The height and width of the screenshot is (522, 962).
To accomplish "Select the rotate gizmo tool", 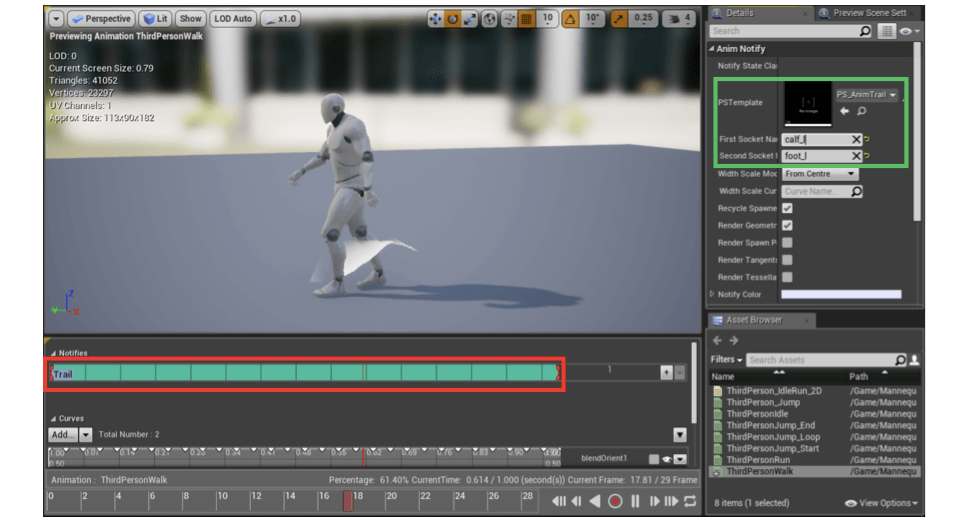I will (x=453, y=19).
